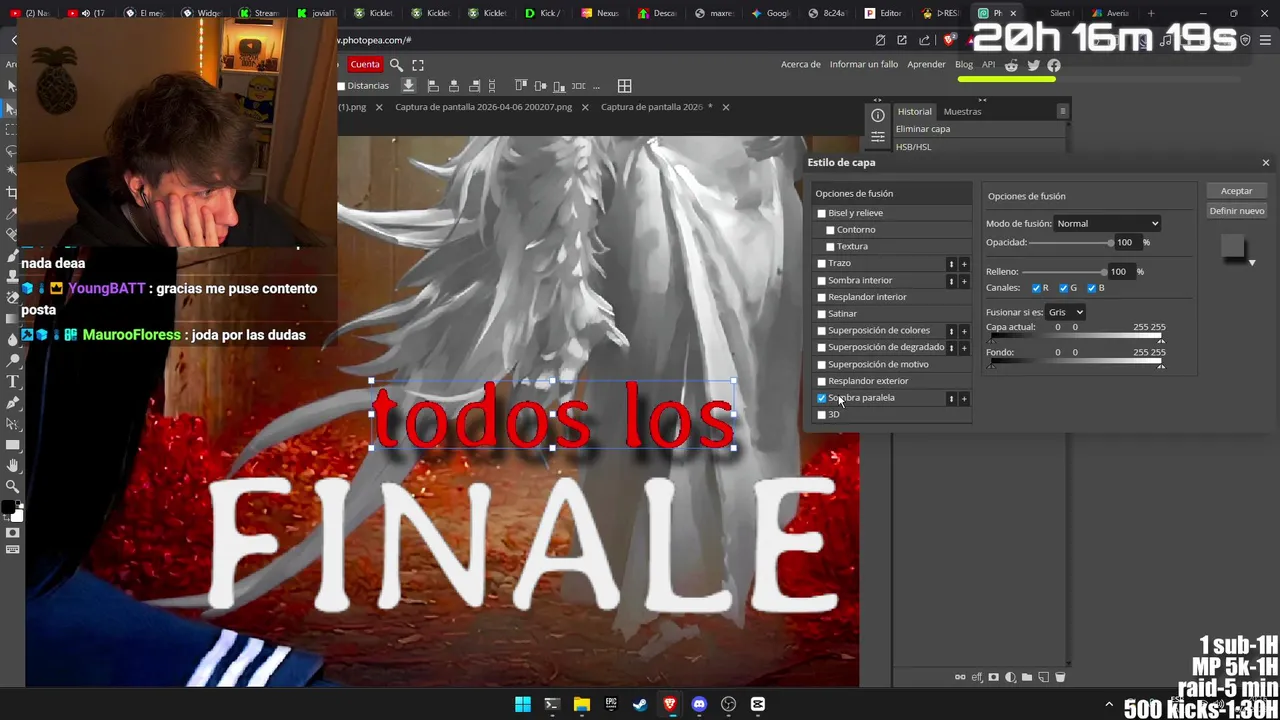Screen dimensions: 1280x720
Task: Click the download/export arrow icon in options bar
Action: click(408, 86)
